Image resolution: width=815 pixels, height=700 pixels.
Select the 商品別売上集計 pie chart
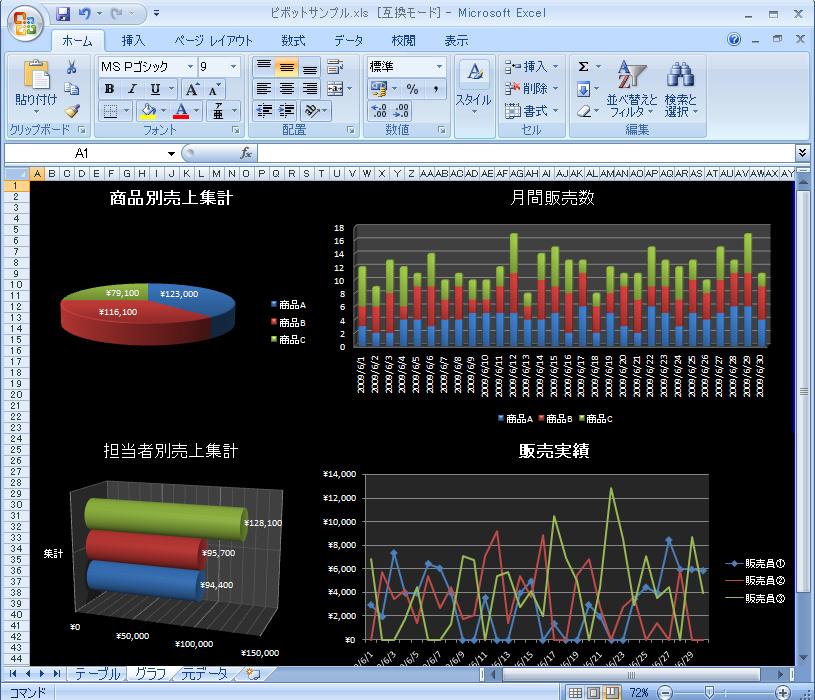[148, 314]
